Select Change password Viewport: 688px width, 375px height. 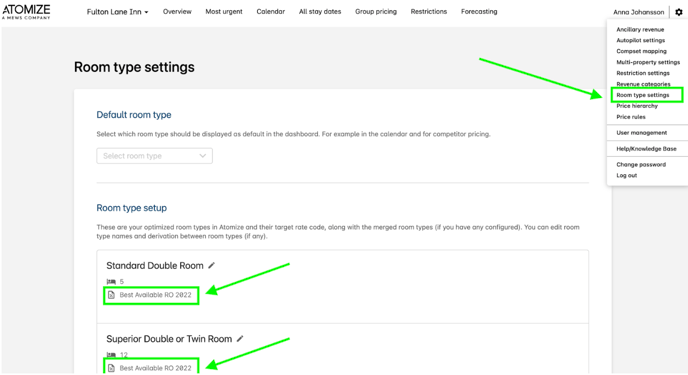[x=641, y=164]
